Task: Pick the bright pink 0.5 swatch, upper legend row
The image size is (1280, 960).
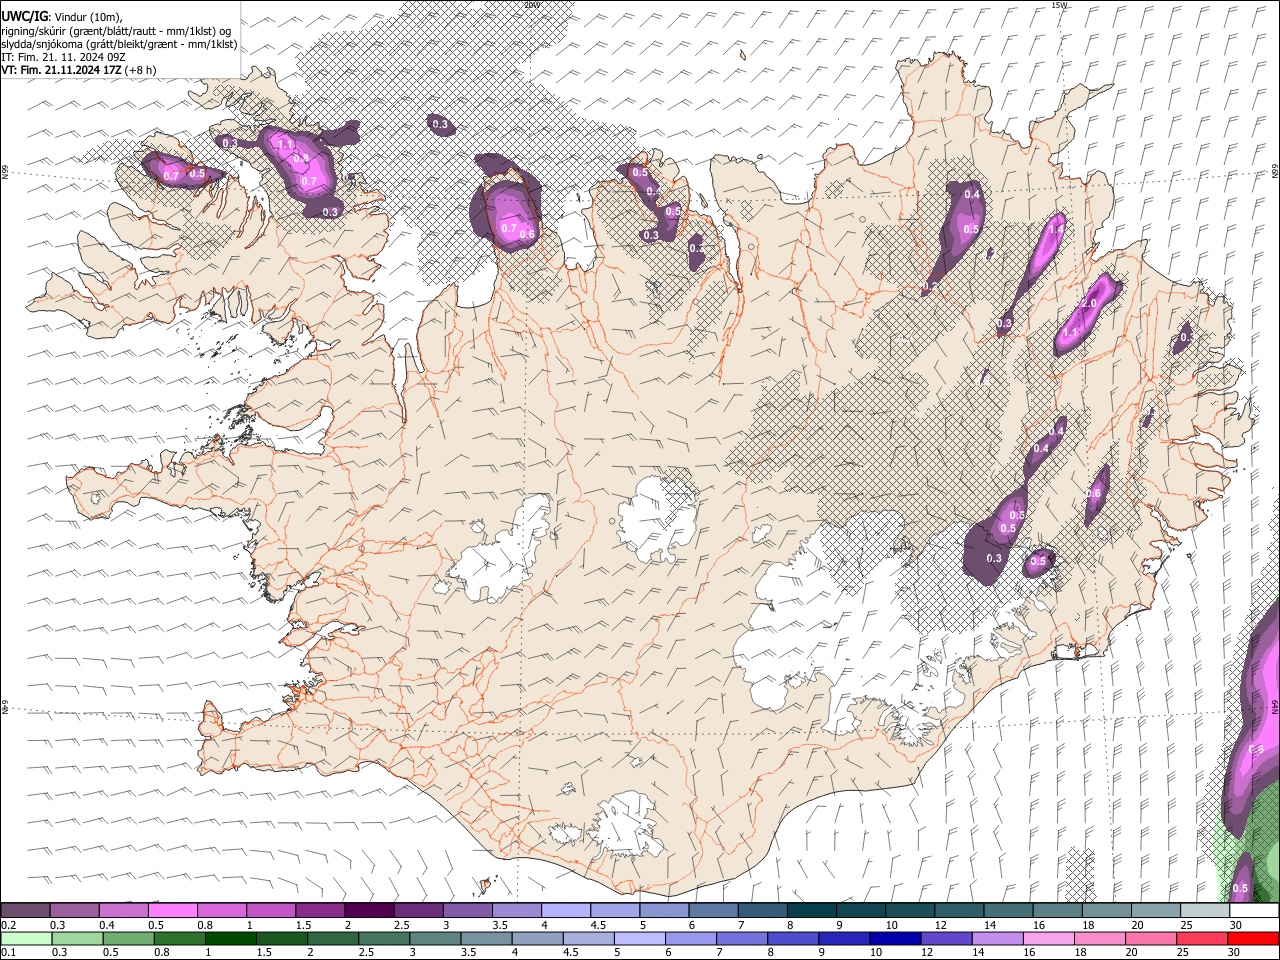Action: click(172, 911)
